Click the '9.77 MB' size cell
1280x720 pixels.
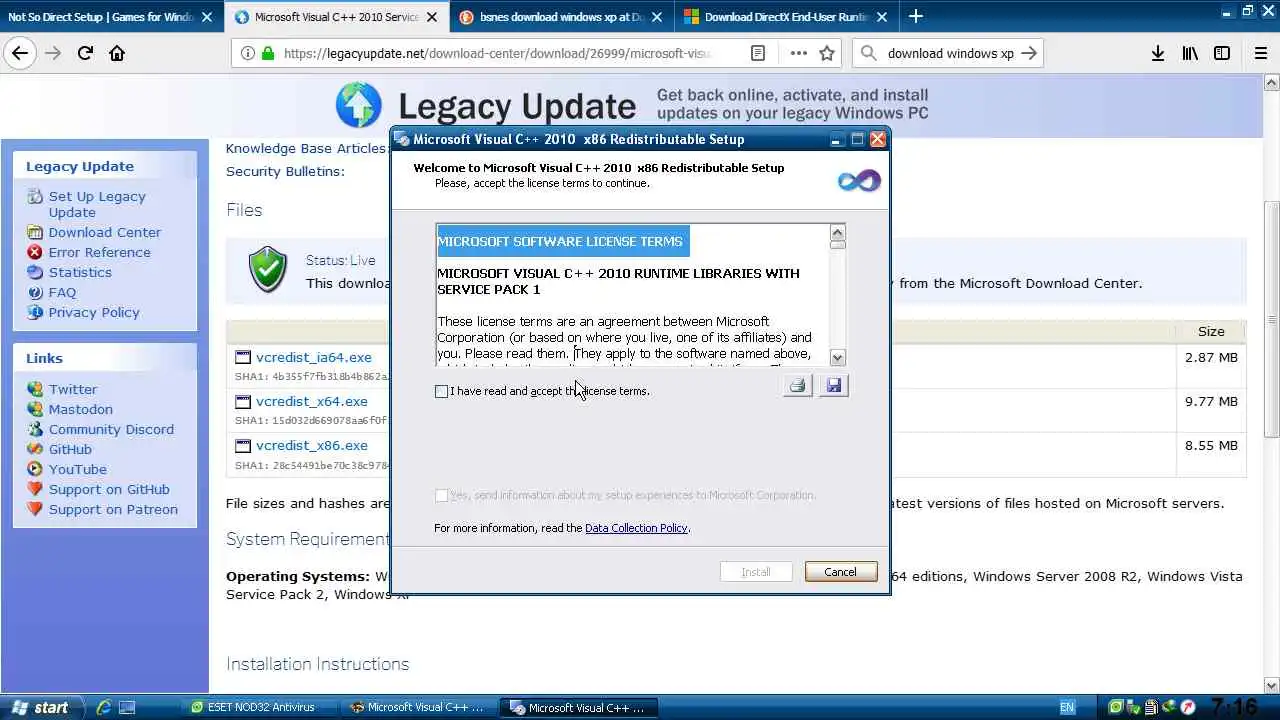click(1211, 401)
